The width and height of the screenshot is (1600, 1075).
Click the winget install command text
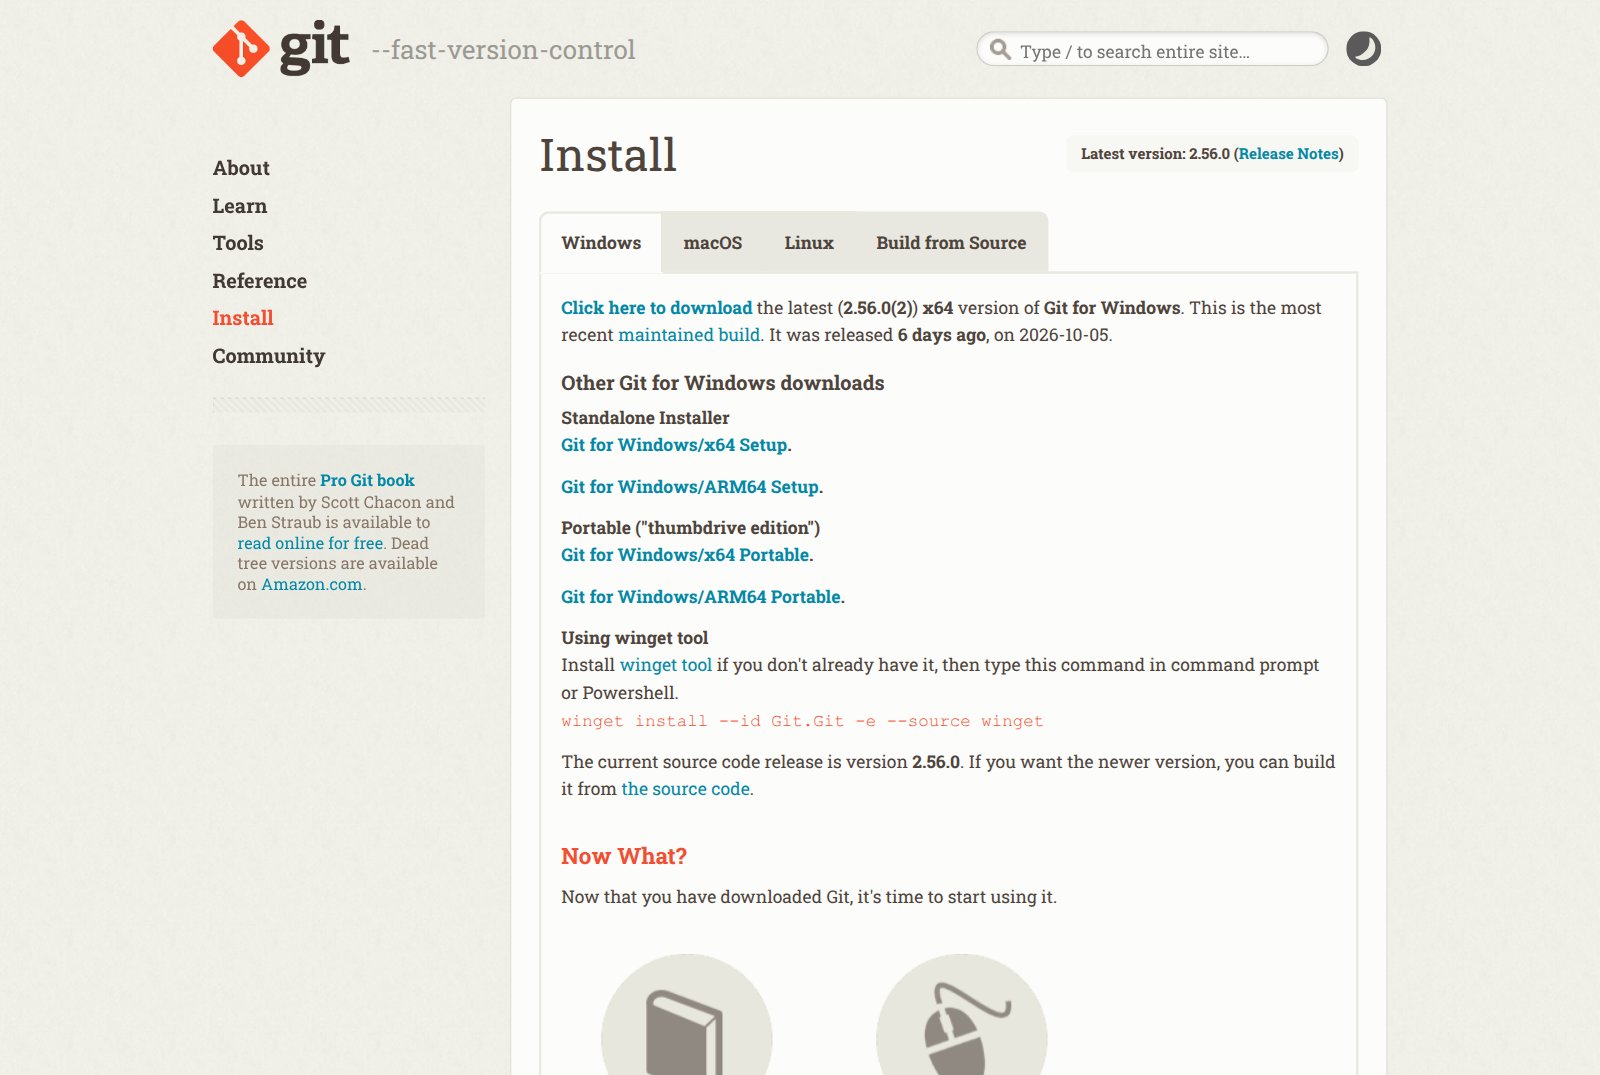click(802, 721)
